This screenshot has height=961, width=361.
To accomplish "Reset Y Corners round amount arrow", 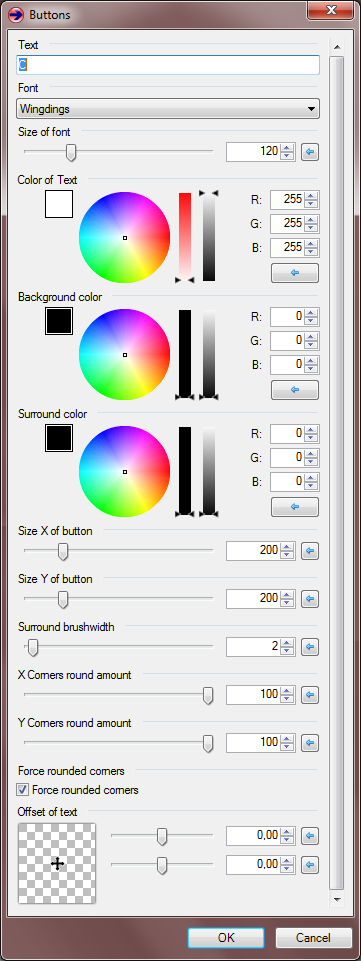I will tap(310, 743).
